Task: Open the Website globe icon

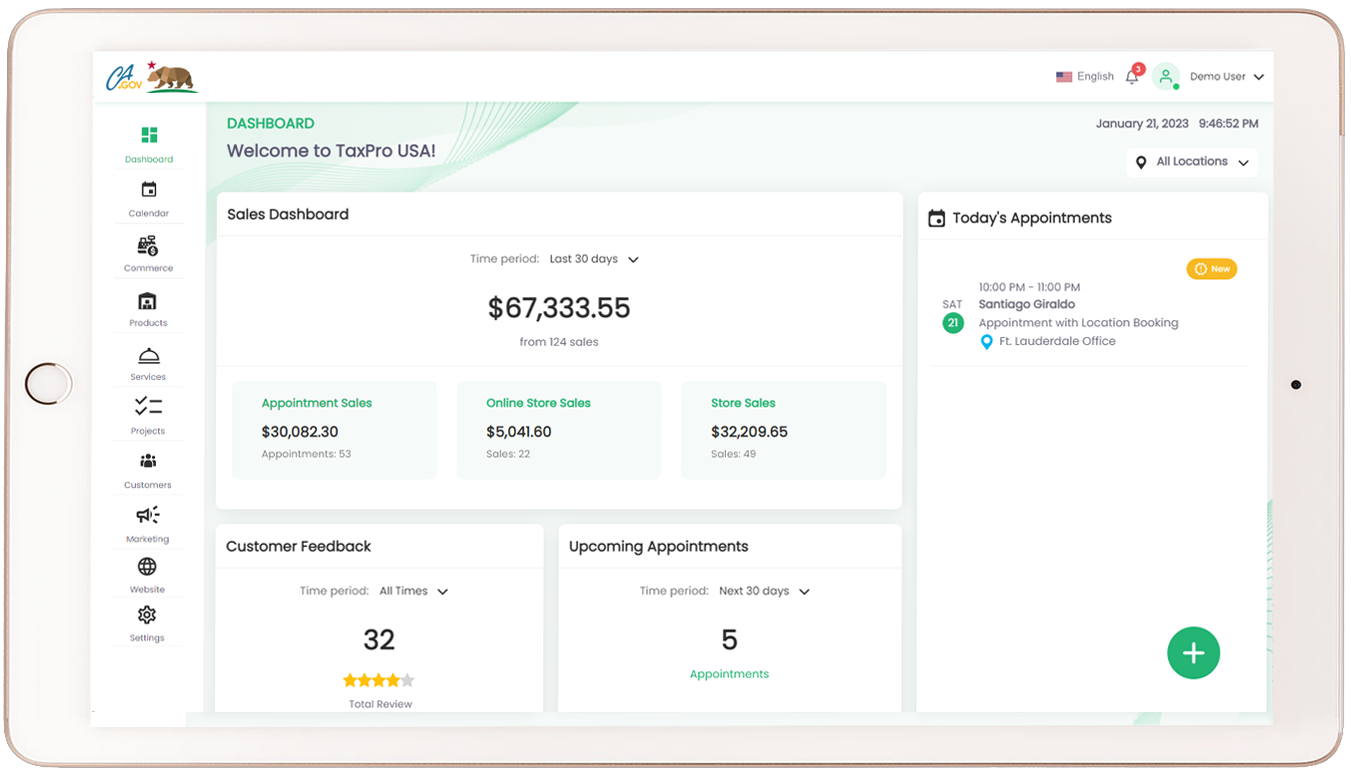Action: [x=147, y=567]
